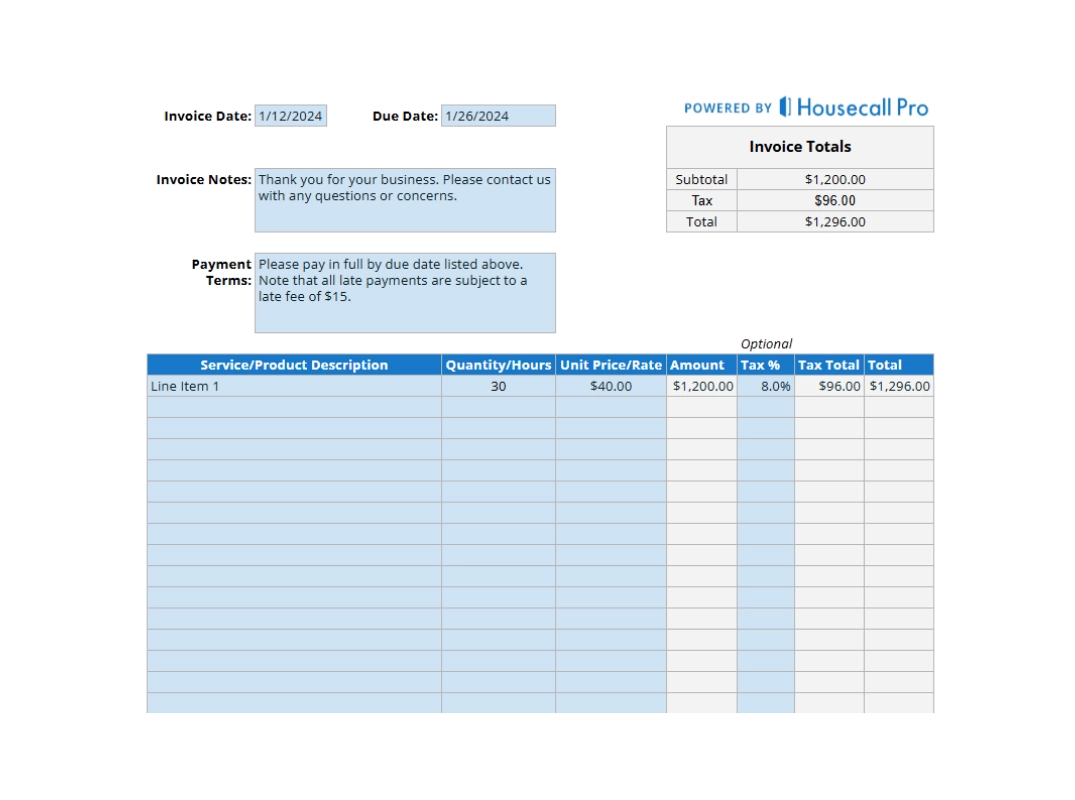Select the Quantity/Hours column header
Image resolution: width=1075 pixels, height=800 pixels.
[x=499, y=364]
